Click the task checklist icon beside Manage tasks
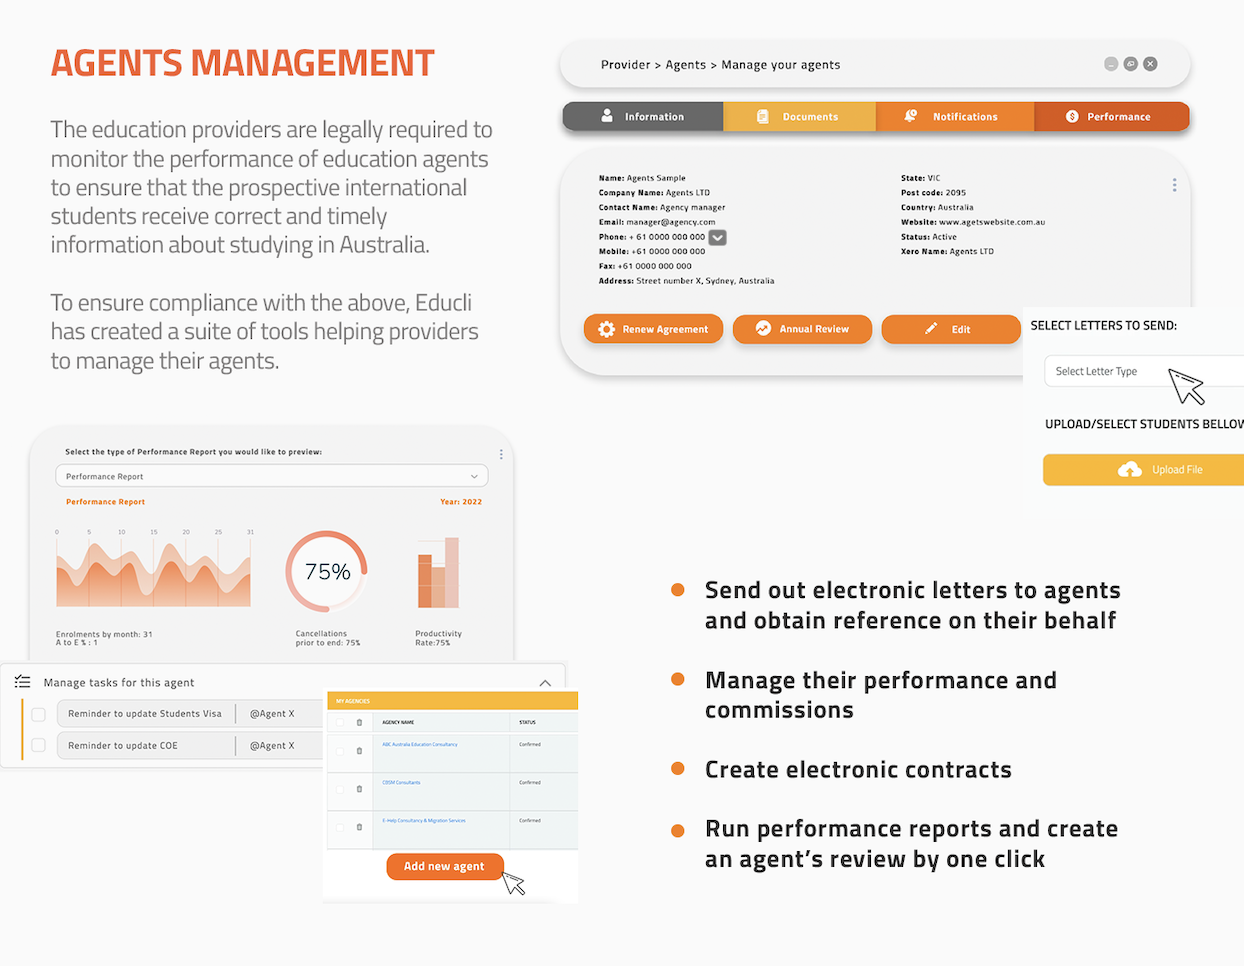Screen dimensions: 1244x966 coord(22,682)
